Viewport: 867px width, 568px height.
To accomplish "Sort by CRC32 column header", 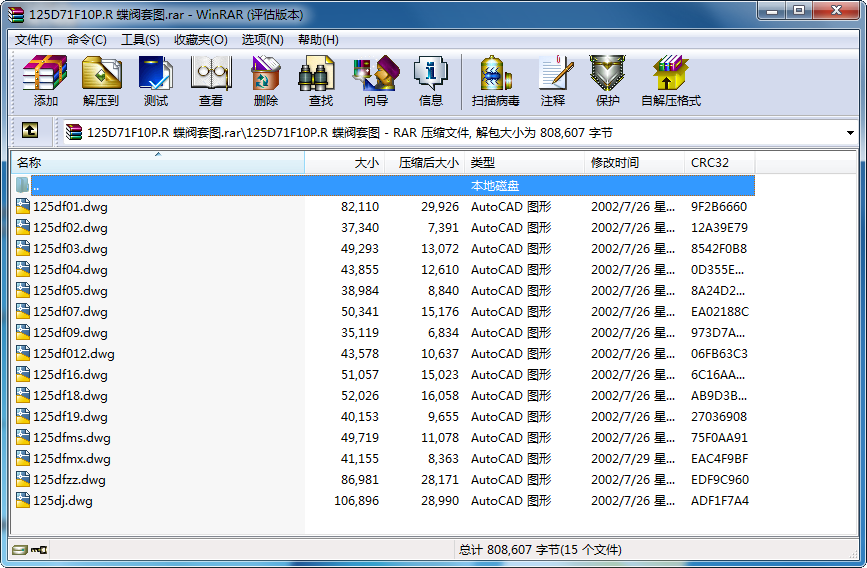I will point(719,163).
